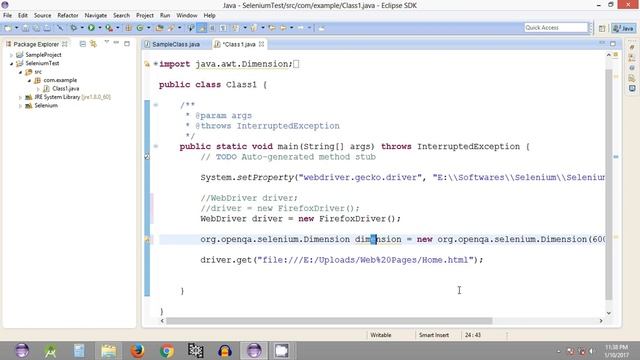Open dropdown arrow beside Run icon

coord(100,28)
